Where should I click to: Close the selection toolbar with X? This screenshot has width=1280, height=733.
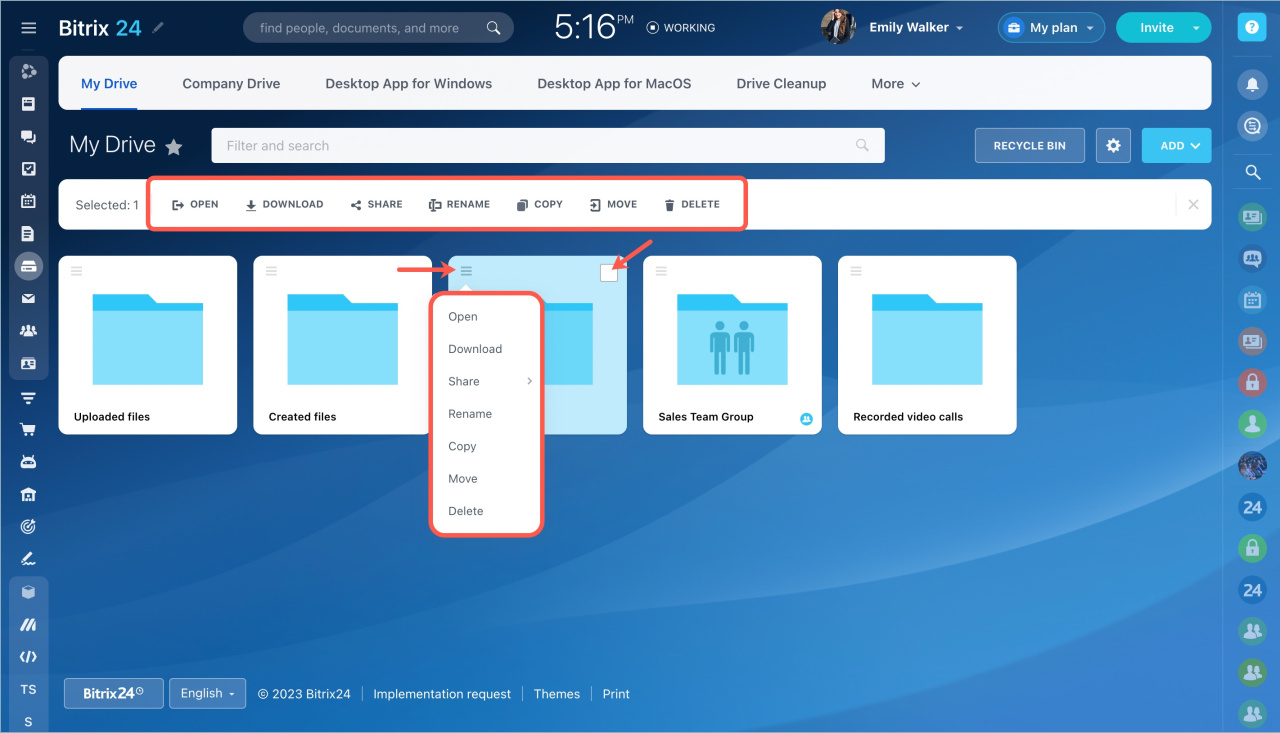(1193, 204)
